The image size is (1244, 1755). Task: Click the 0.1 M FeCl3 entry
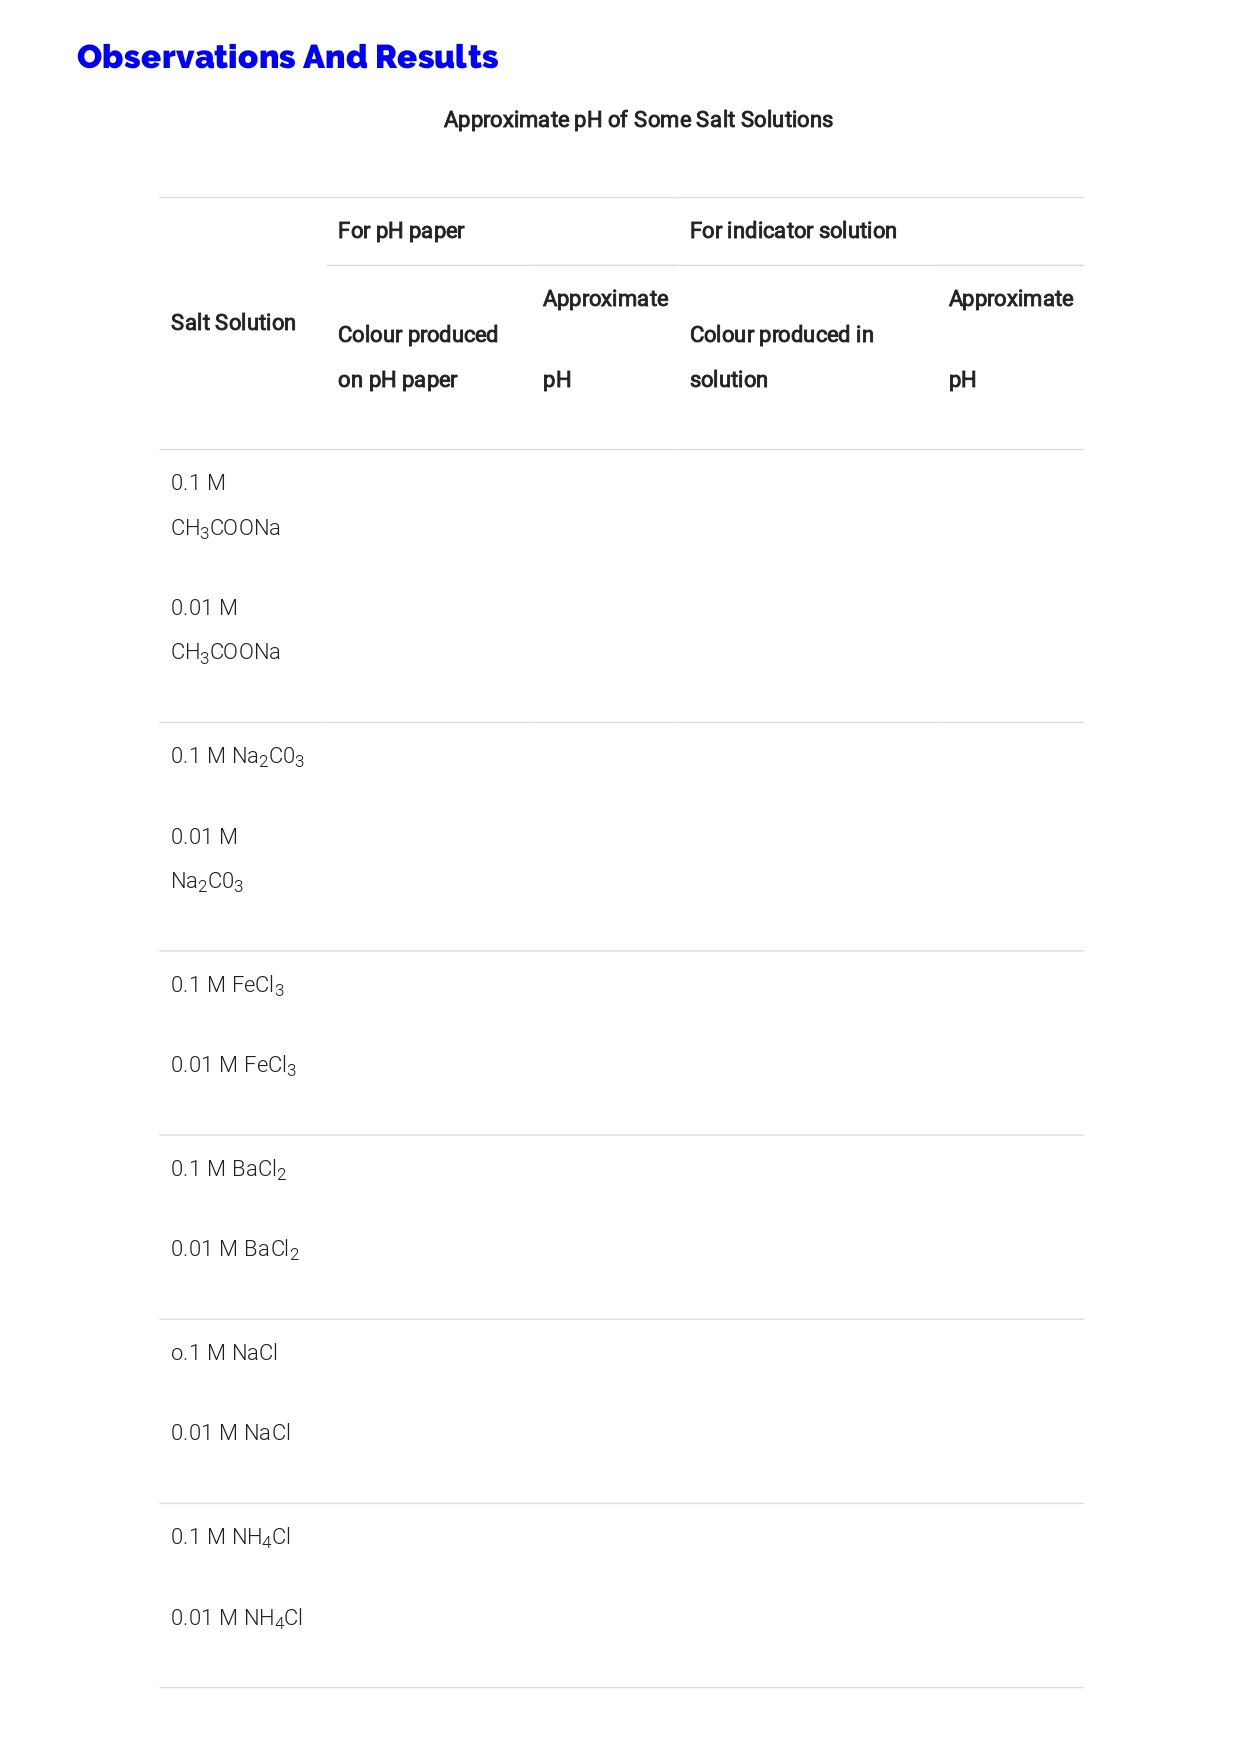[227, 986]
